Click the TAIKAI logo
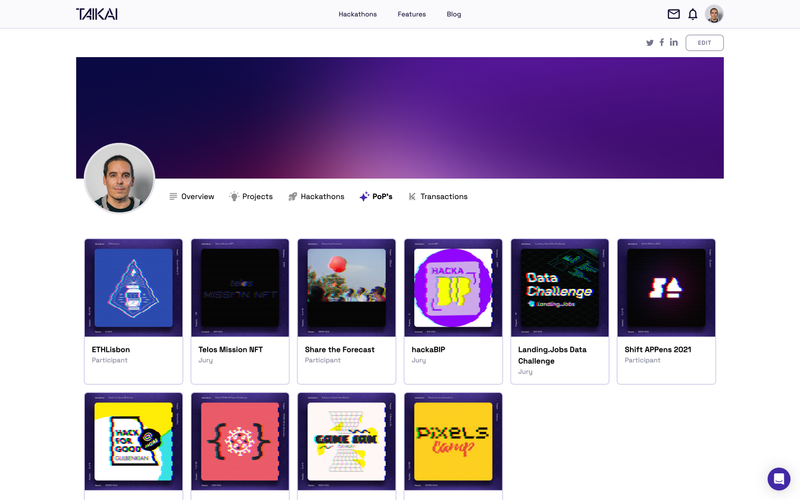This screenshot has height=500, width=800. coord(95,14)
